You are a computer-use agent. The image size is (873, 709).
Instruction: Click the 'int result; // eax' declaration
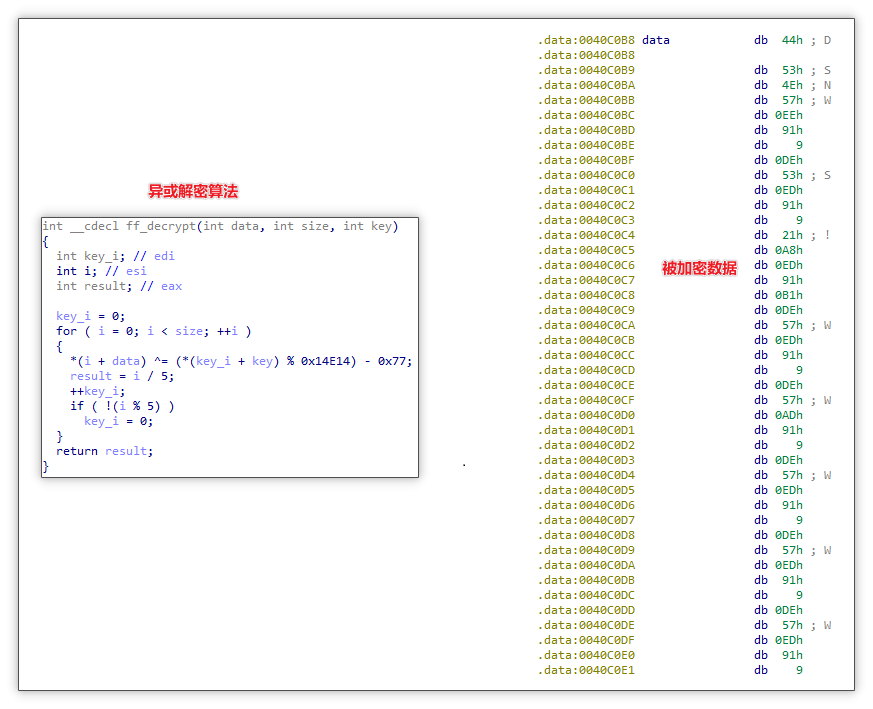coord(119,286)
